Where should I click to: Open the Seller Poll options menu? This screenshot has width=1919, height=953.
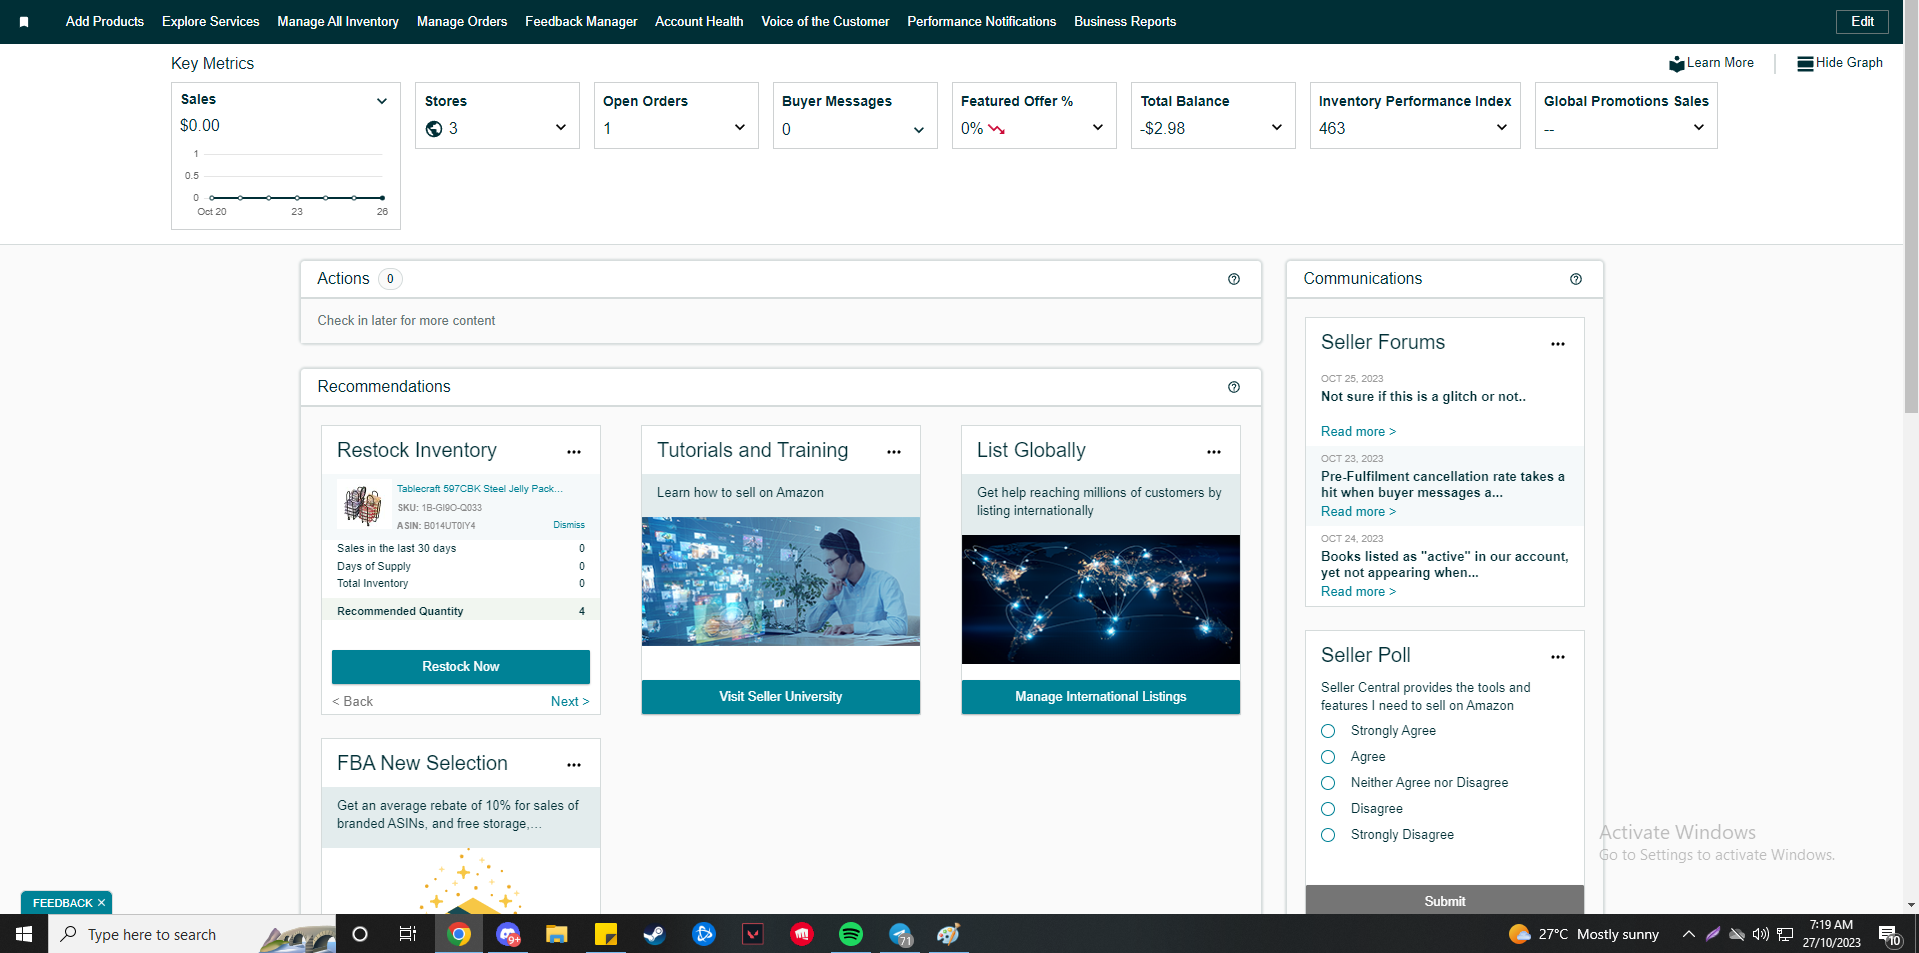[1558, 657]
